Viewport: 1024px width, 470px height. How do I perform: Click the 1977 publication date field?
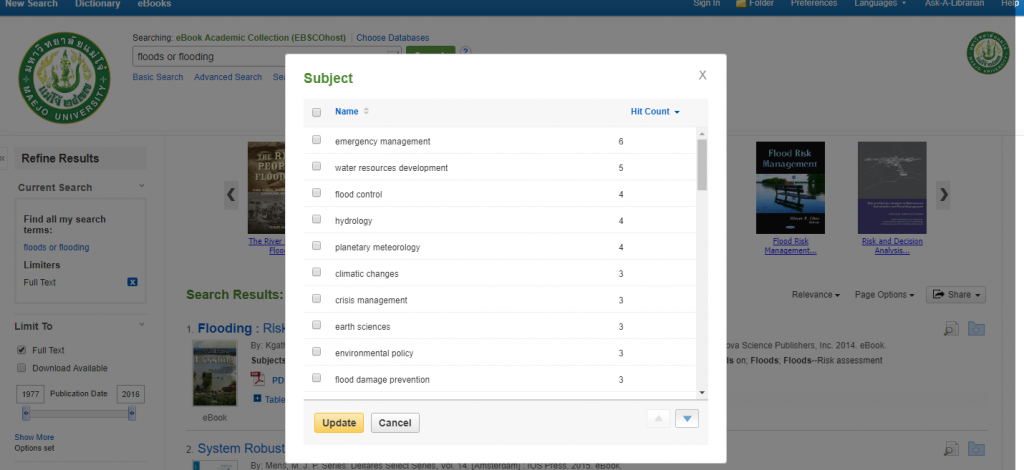click(30, 394)
